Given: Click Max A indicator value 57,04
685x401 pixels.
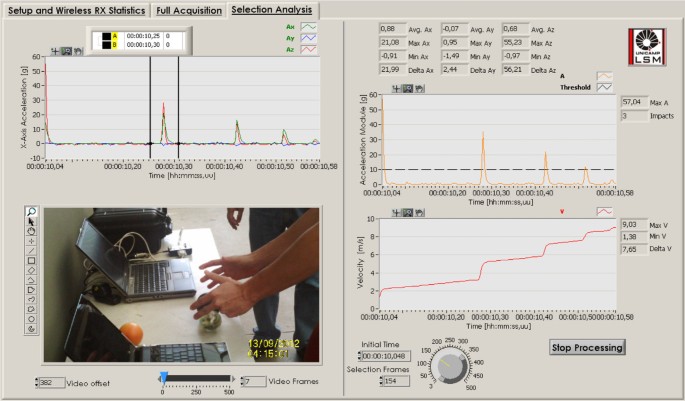Looking at the screenshot, I should (634, 102).
